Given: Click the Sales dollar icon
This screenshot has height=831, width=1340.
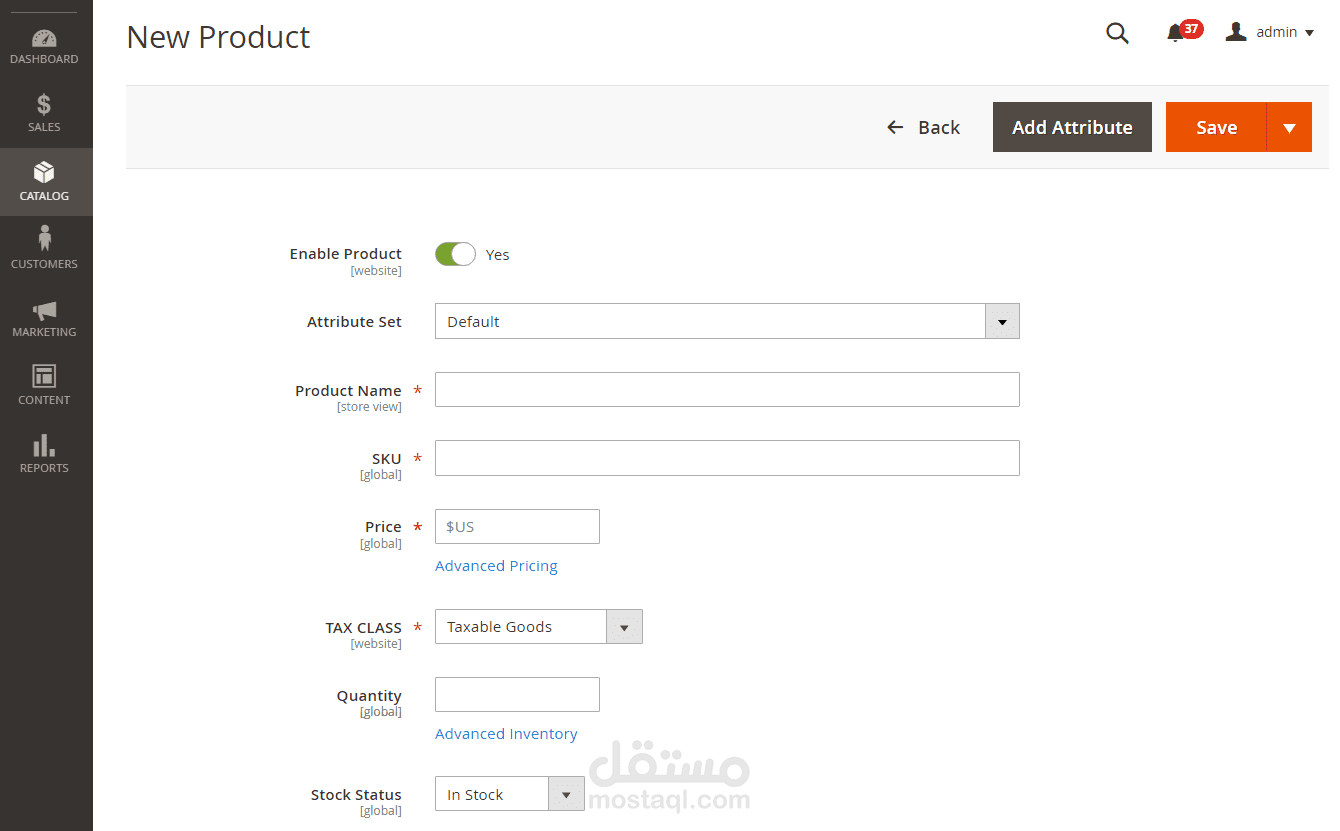Looking at the screenshot, I should [44, 105].
